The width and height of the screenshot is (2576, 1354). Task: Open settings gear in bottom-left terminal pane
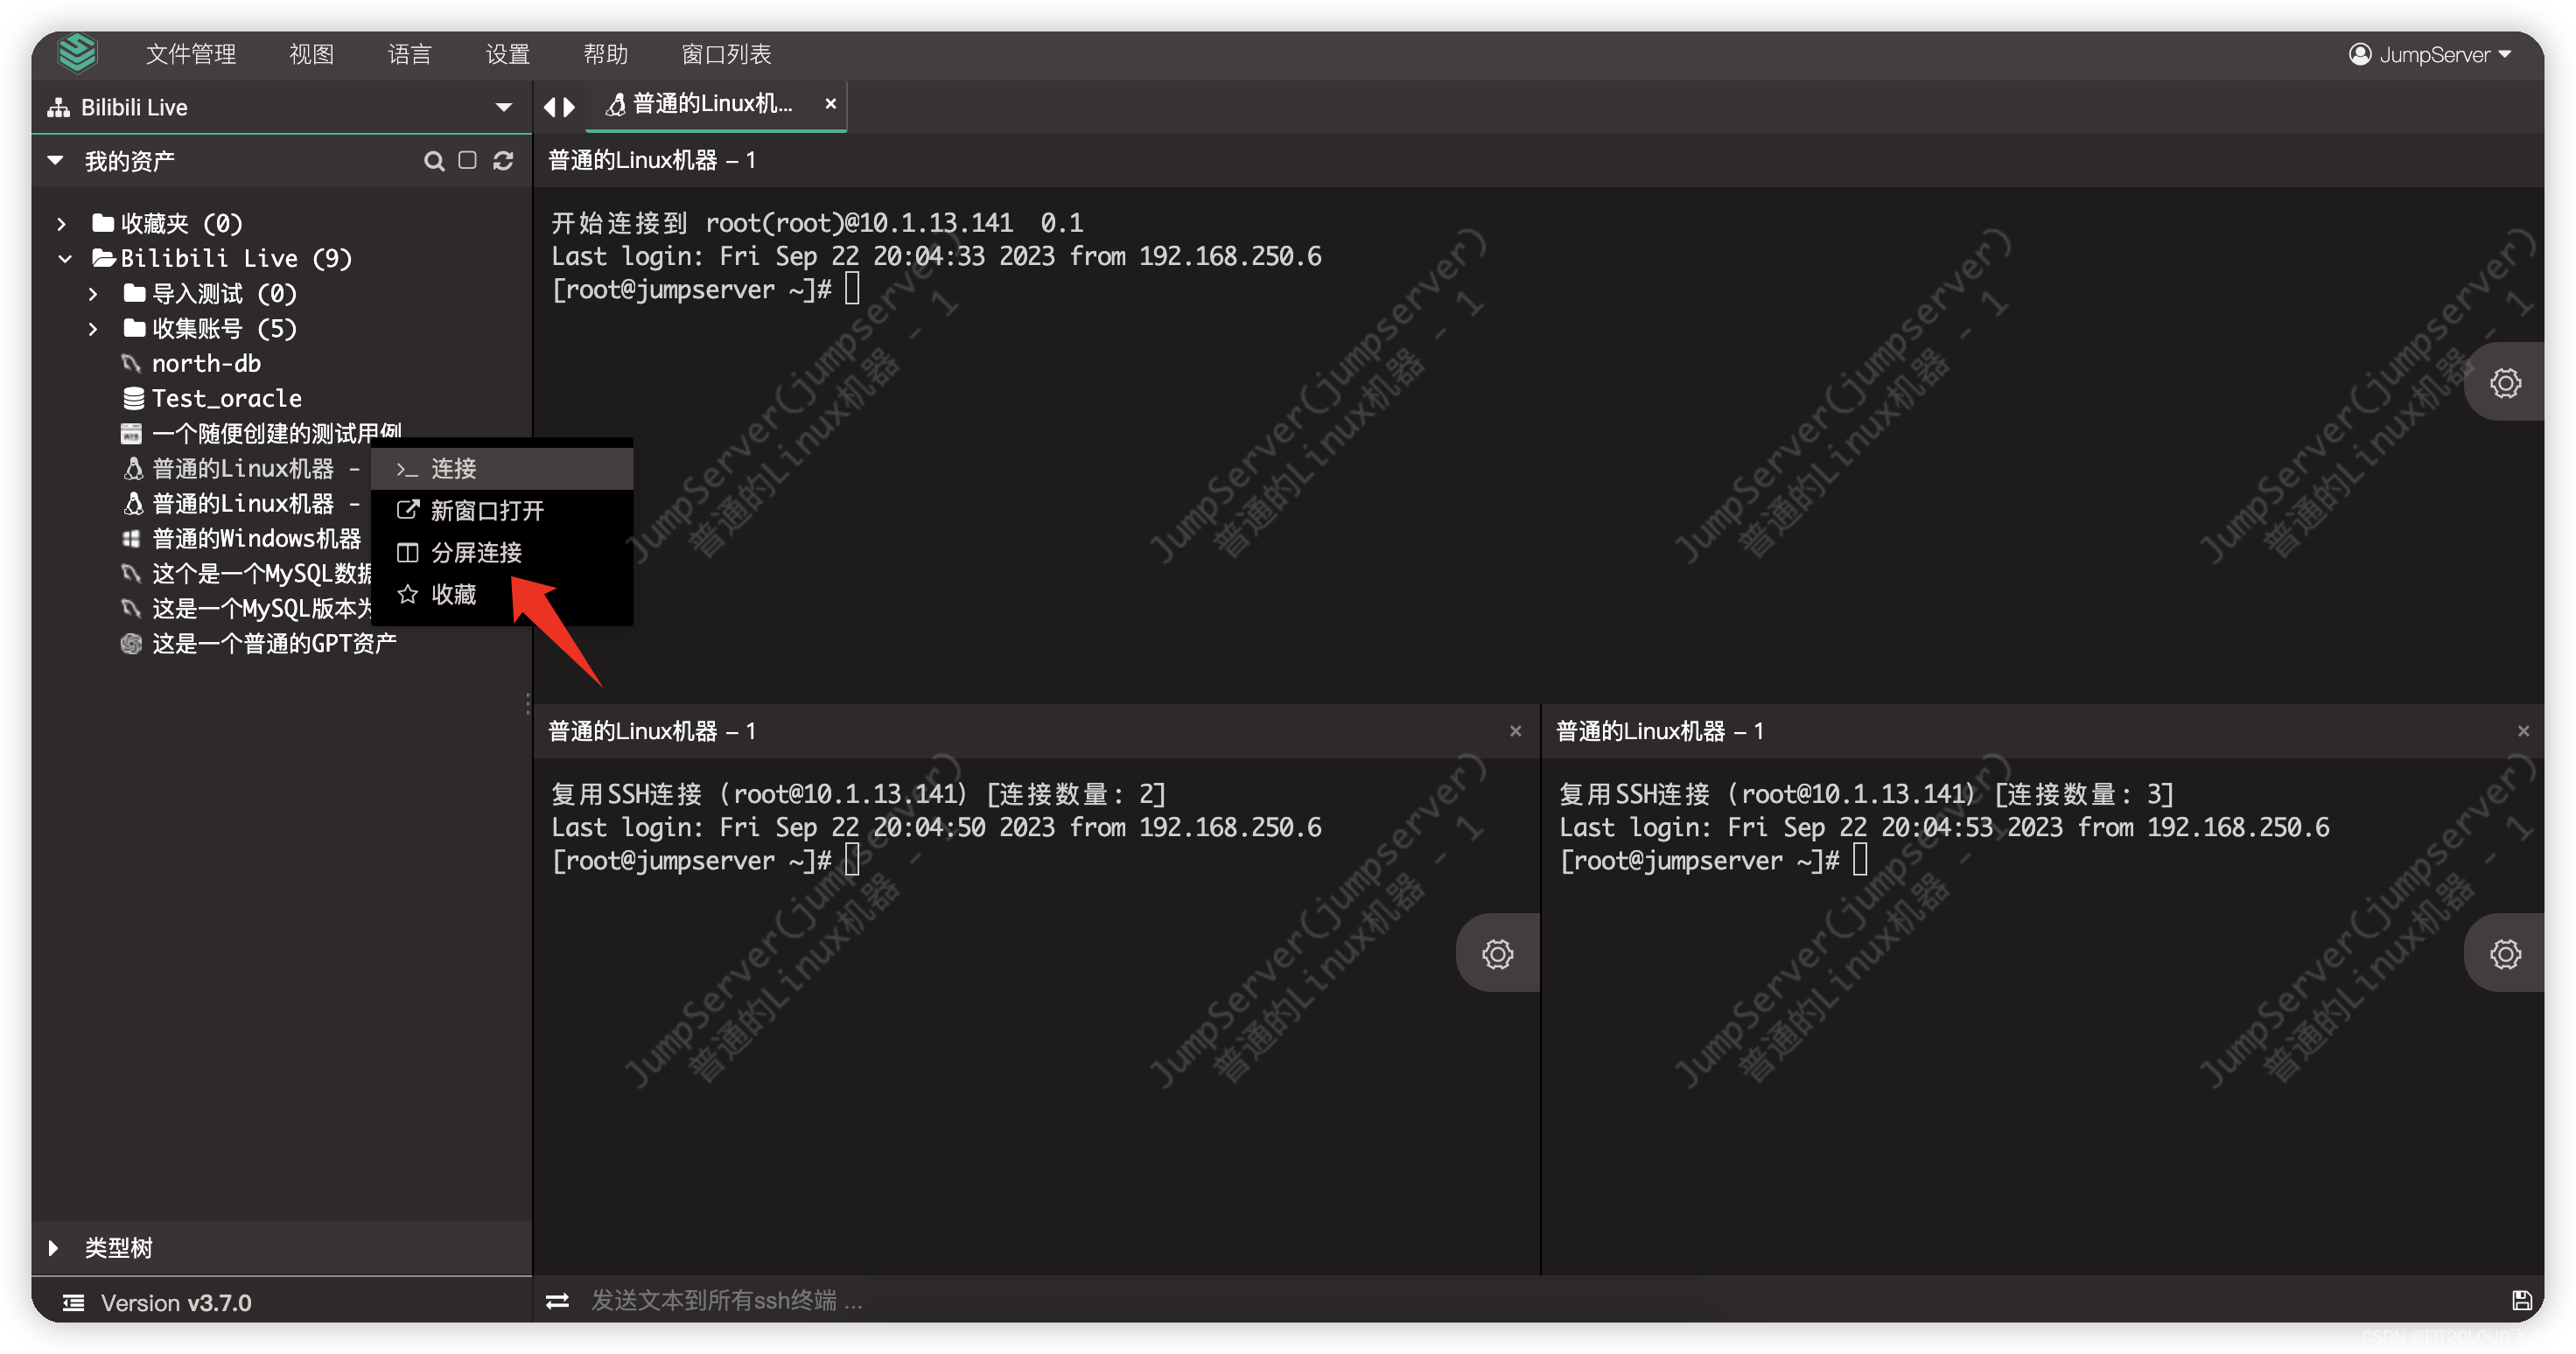click(1496, 954)
